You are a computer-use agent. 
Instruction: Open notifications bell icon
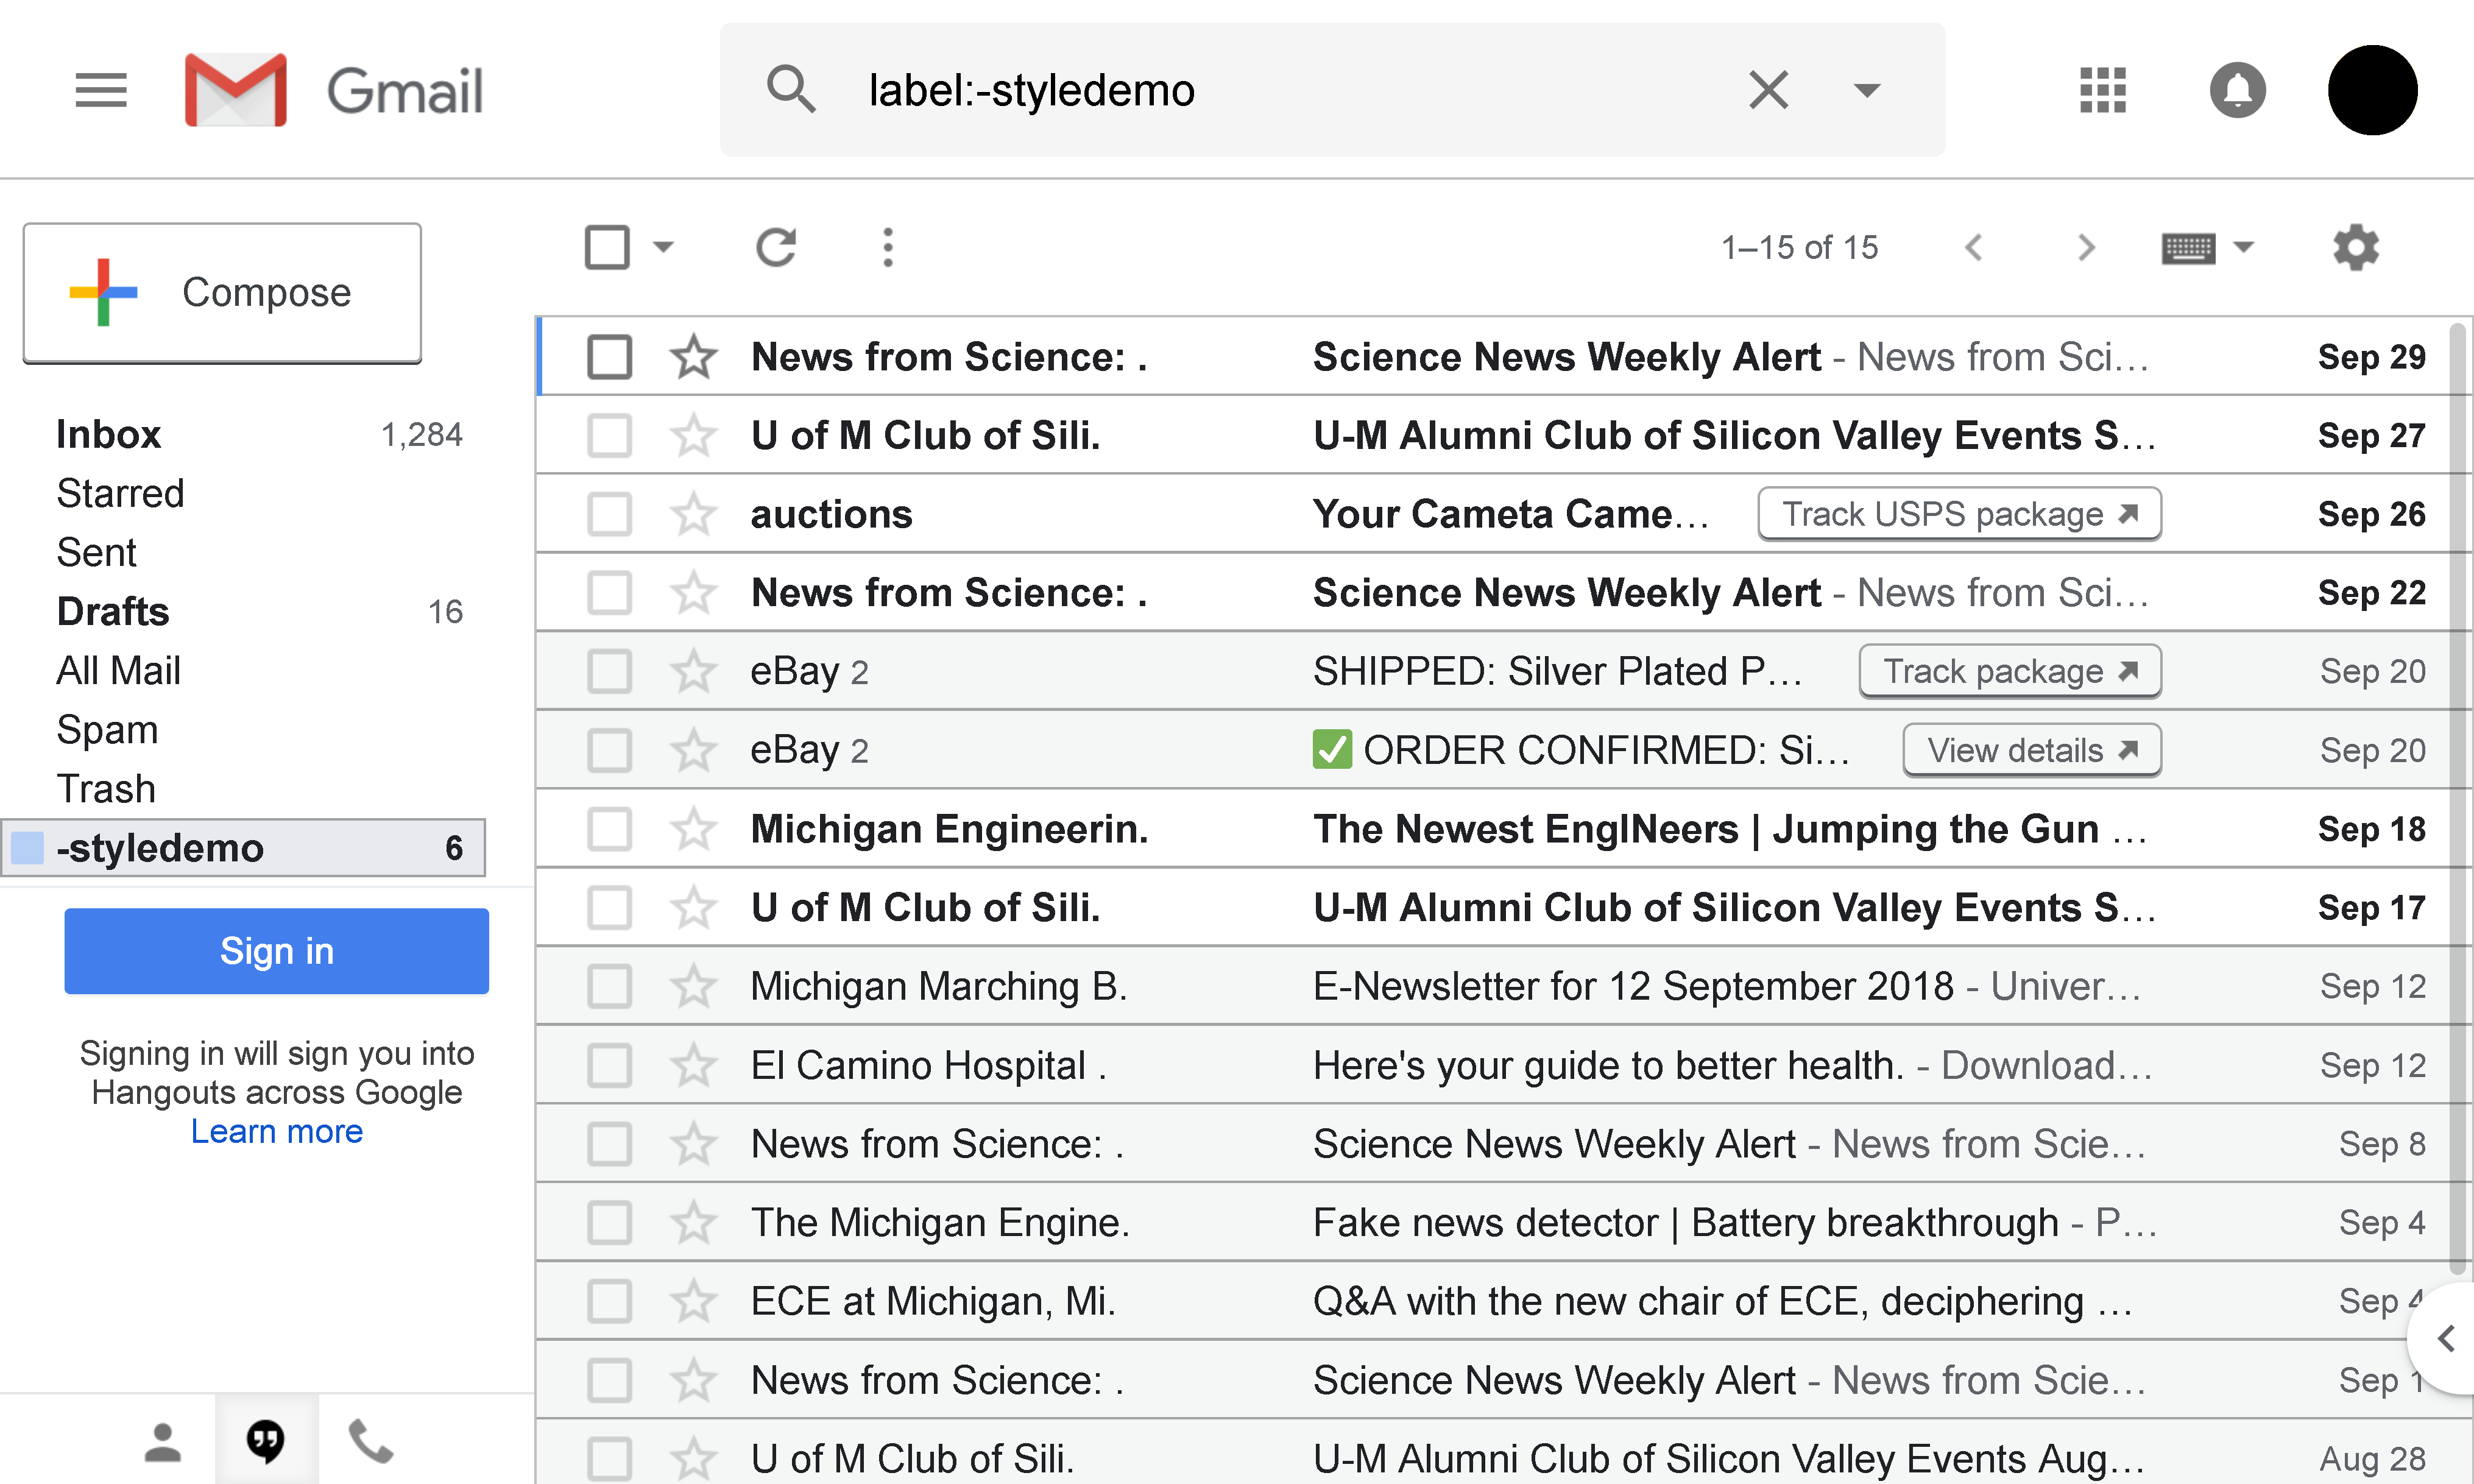[x=2237, y=90]
